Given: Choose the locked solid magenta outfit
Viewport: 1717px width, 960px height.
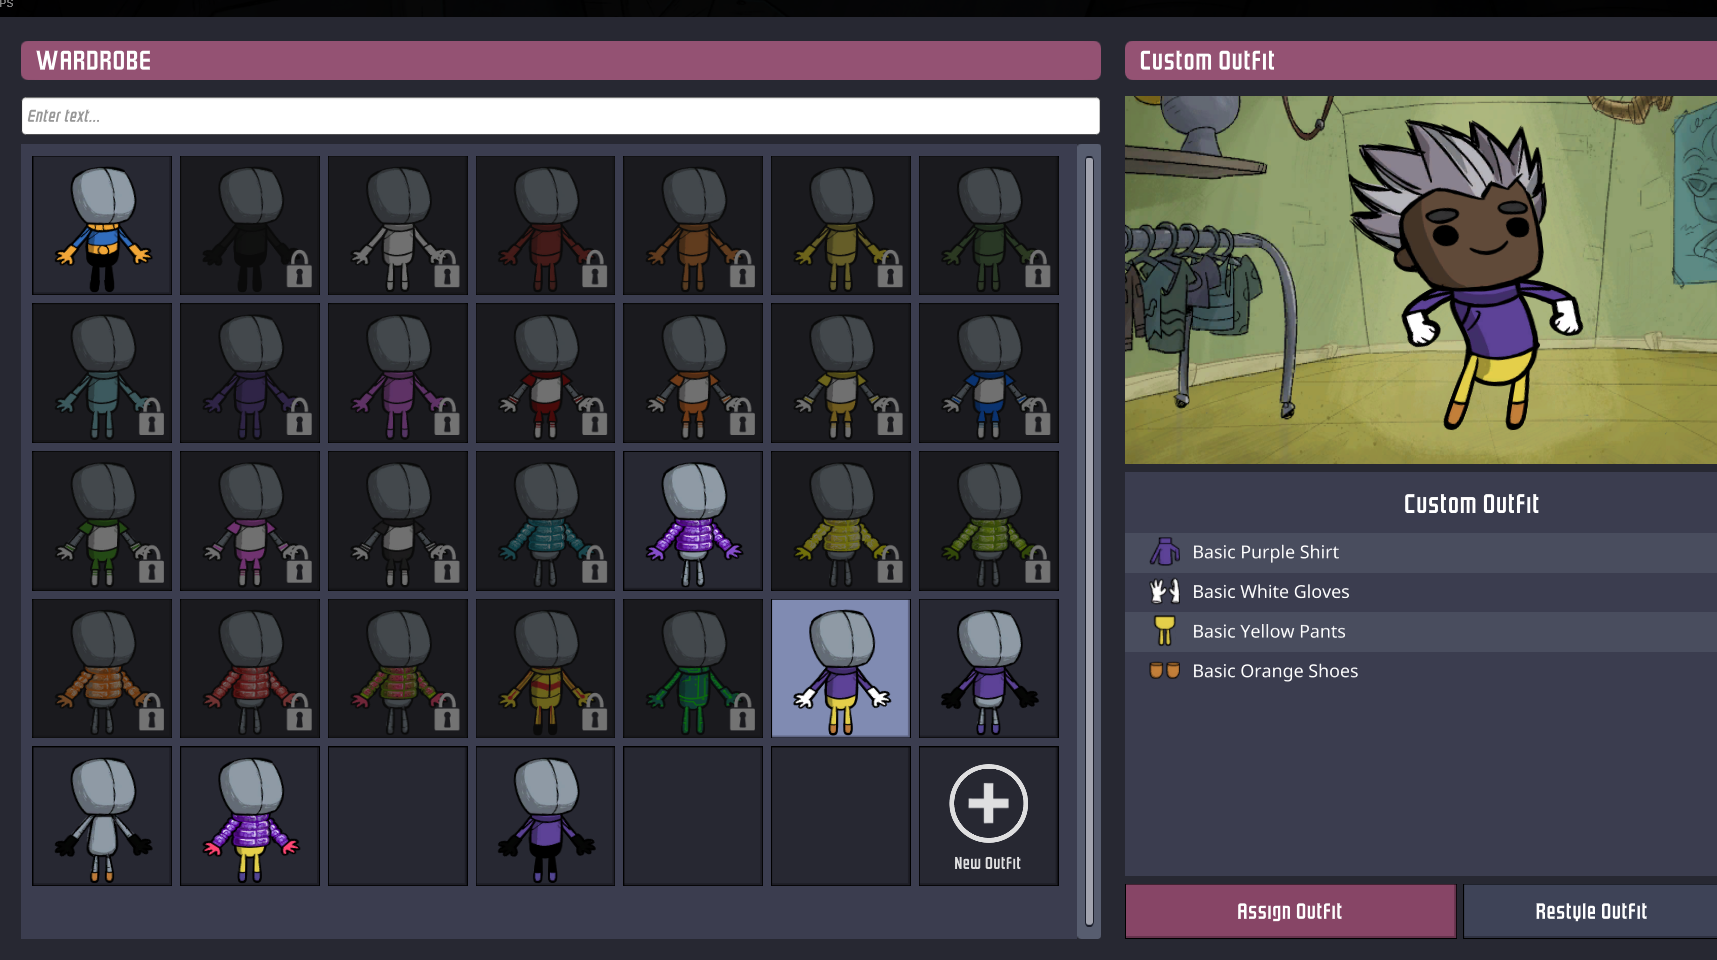Looking at the screenshot, I should point(398,373).
